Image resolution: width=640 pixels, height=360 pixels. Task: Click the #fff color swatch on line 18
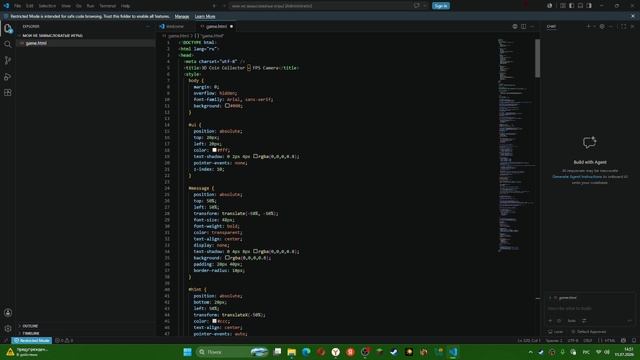tap(214, 150)
